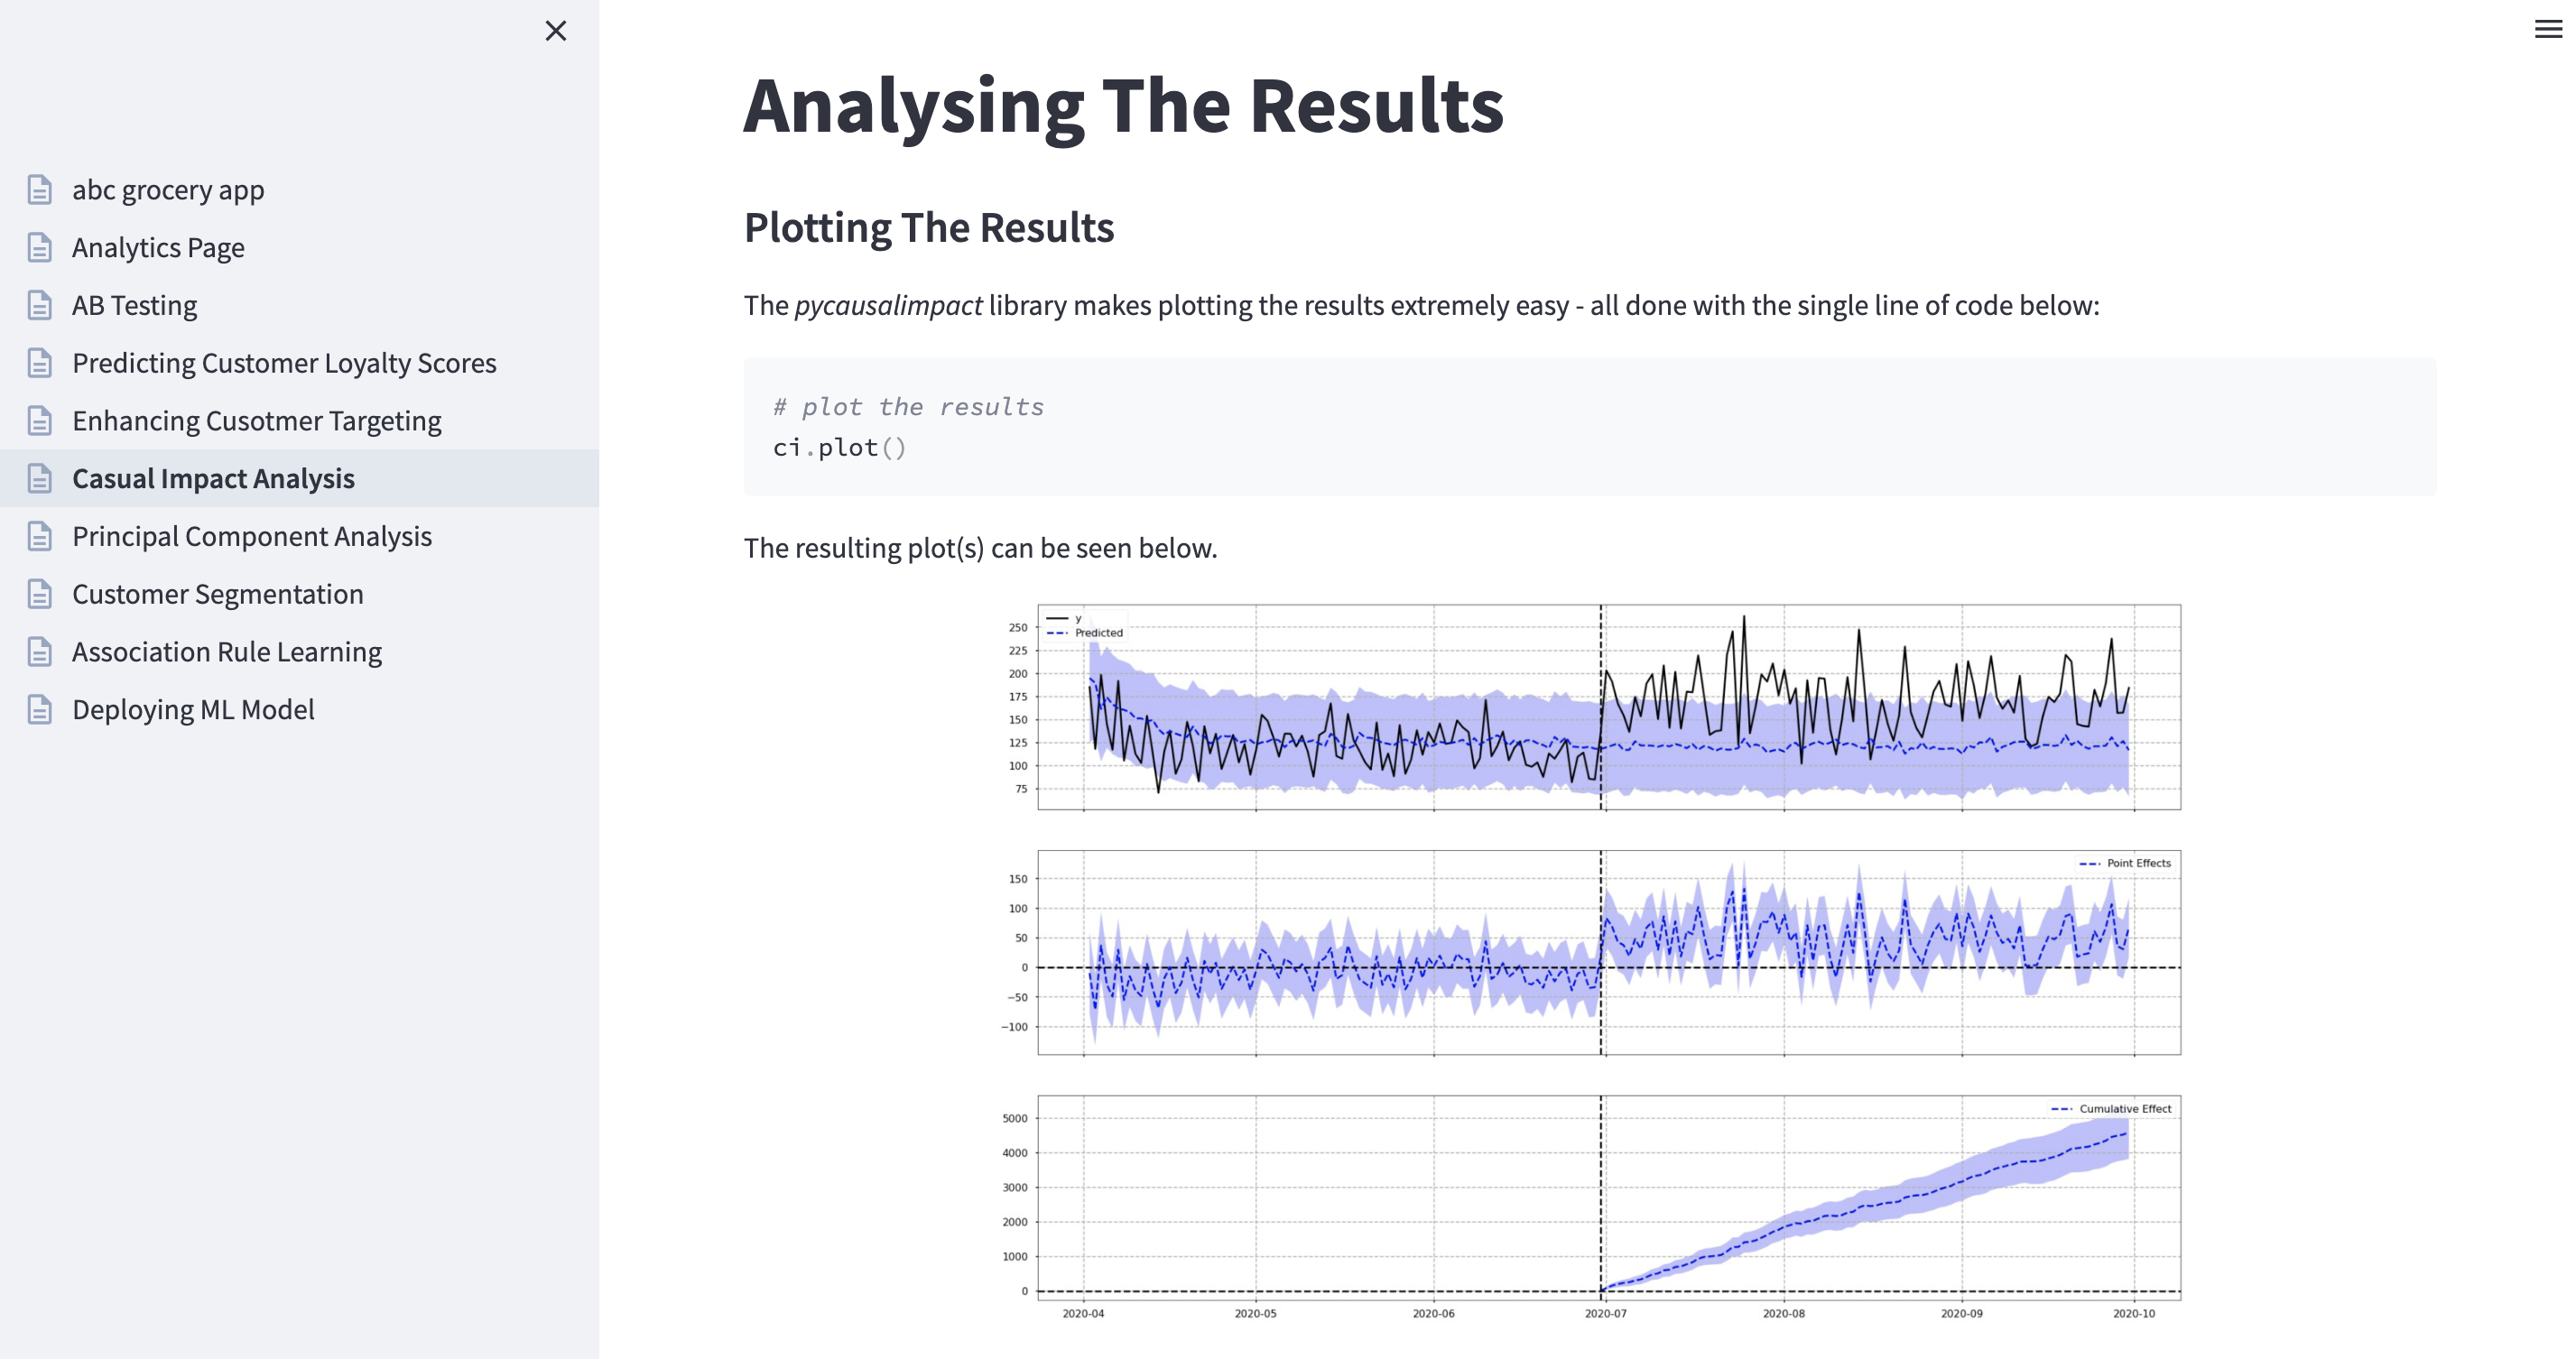
Task: Open the abc grocery app page
Action: 168,190
